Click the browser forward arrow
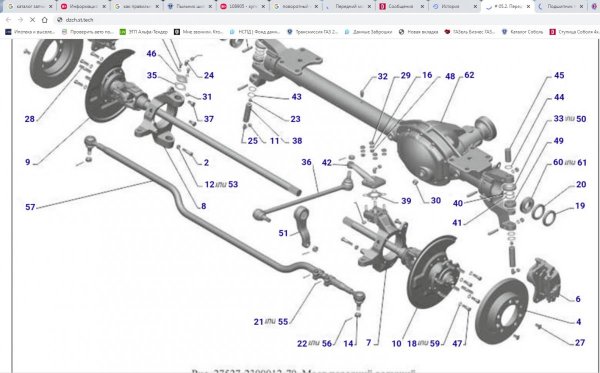This screenshot has height=373, width=600. (20, 20)
